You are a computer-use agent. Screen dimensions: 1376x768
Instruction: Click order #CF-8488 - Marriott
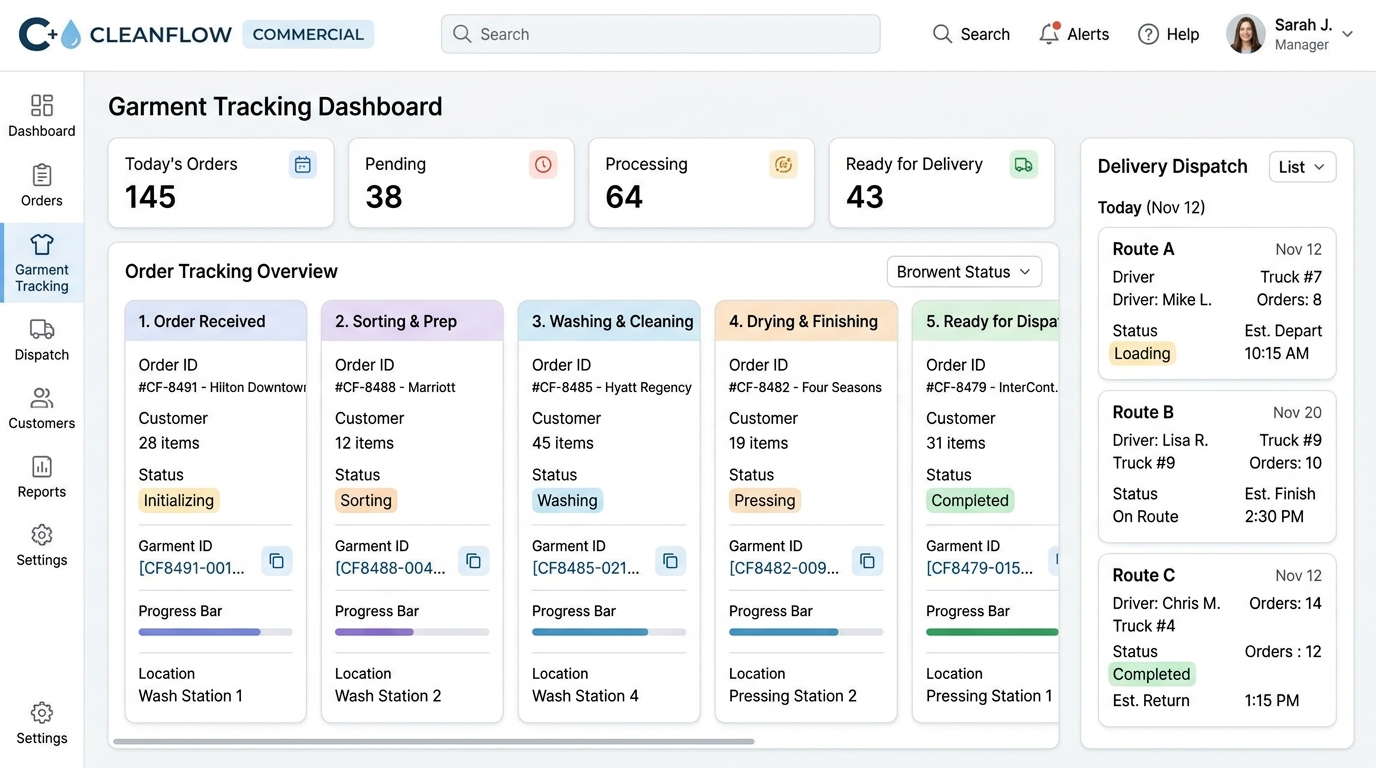(x=395, y=387)
